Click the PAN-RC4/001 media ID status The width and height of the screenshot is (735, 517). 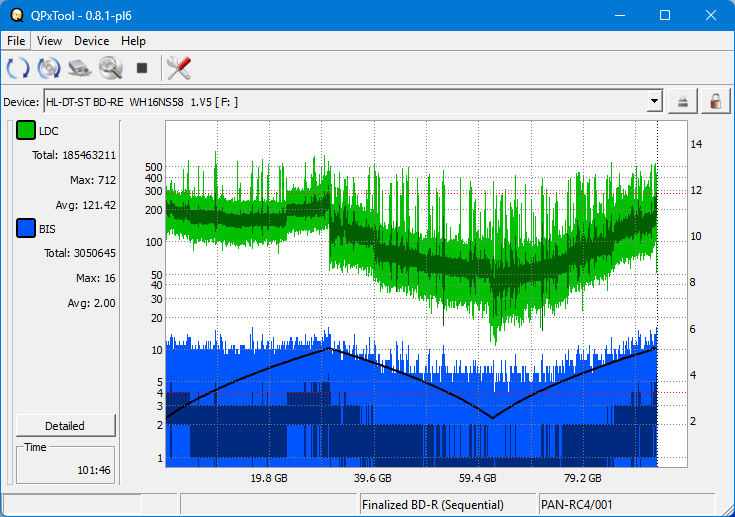tap(577, 505)
